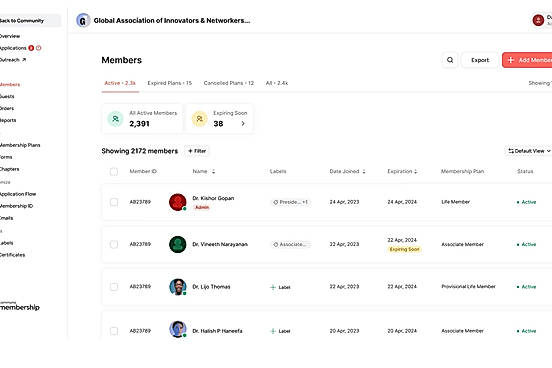Open Outreach in sidebar
This screenshot has height=368, width=552.
(10, 60)
